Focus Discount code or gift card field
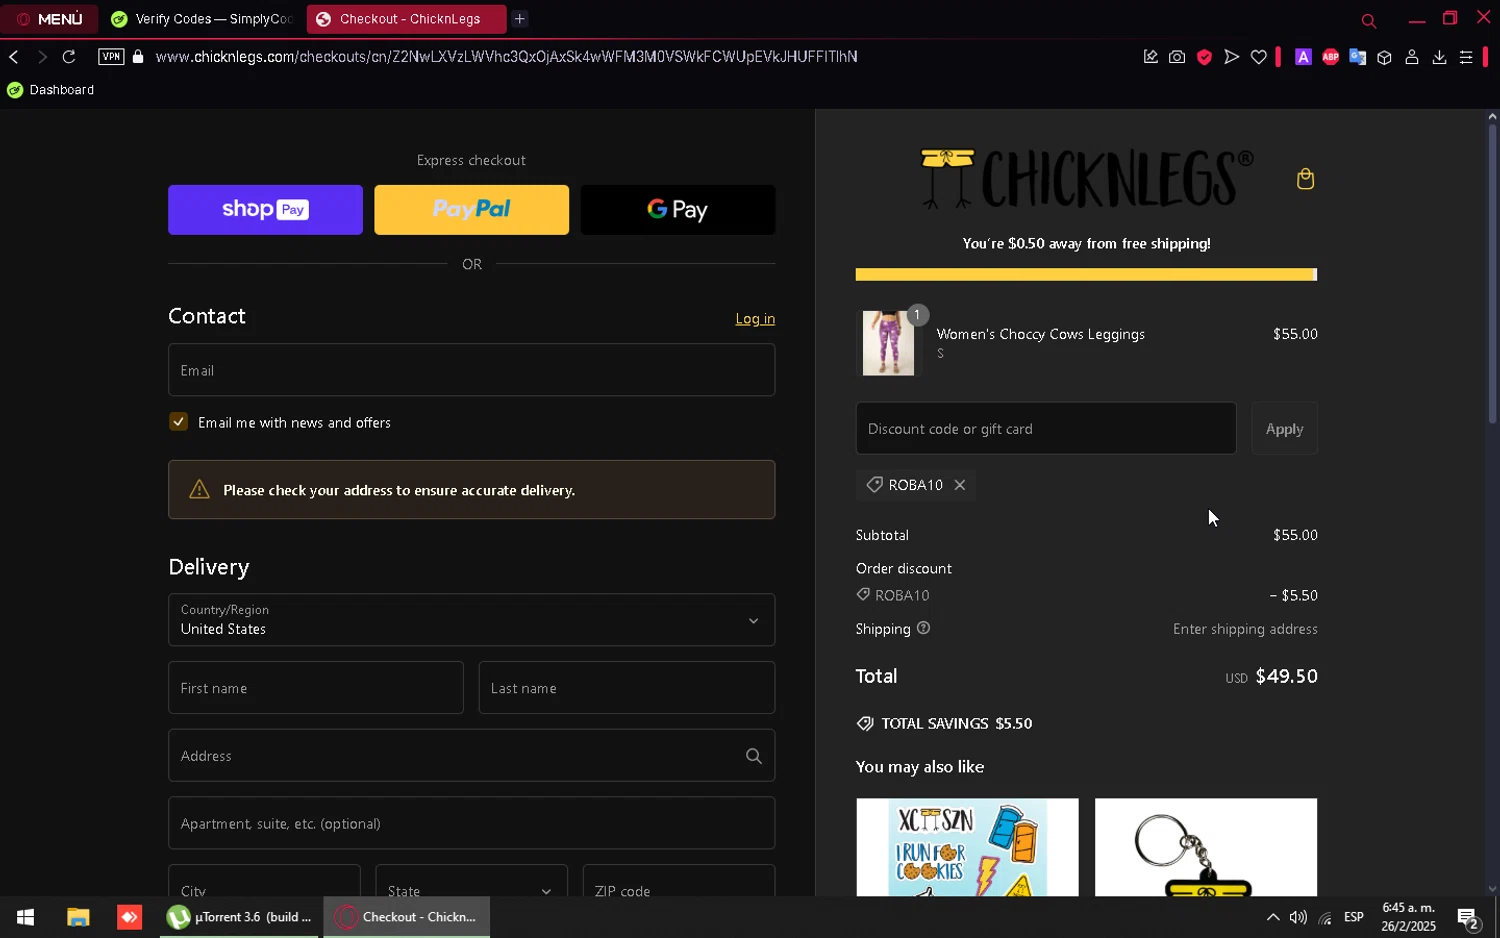This screenshot has height=938, width=1500. [x=1046, y=429]
